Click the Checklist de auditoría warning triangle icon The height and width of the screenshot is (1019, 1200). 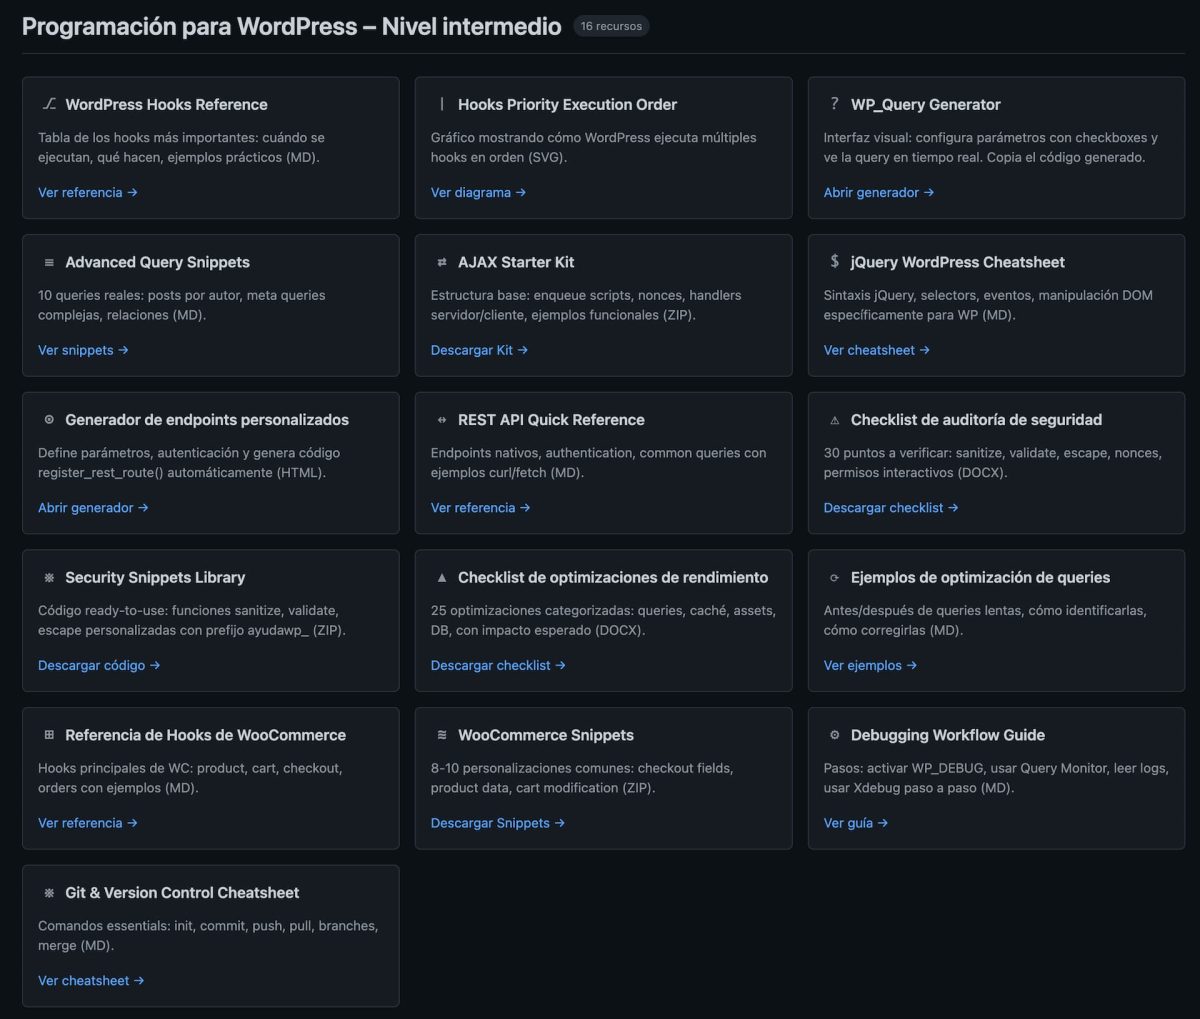834,419
